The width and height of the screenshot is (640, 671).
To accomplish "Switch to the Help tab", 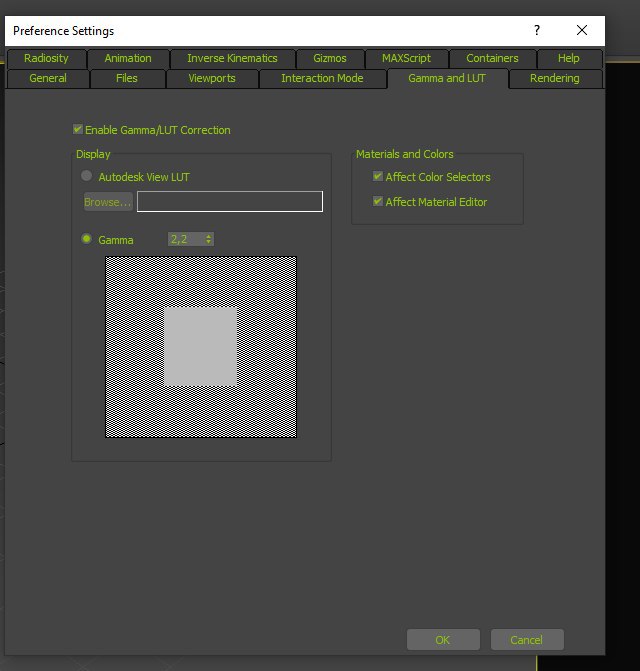I will [569, 58].
